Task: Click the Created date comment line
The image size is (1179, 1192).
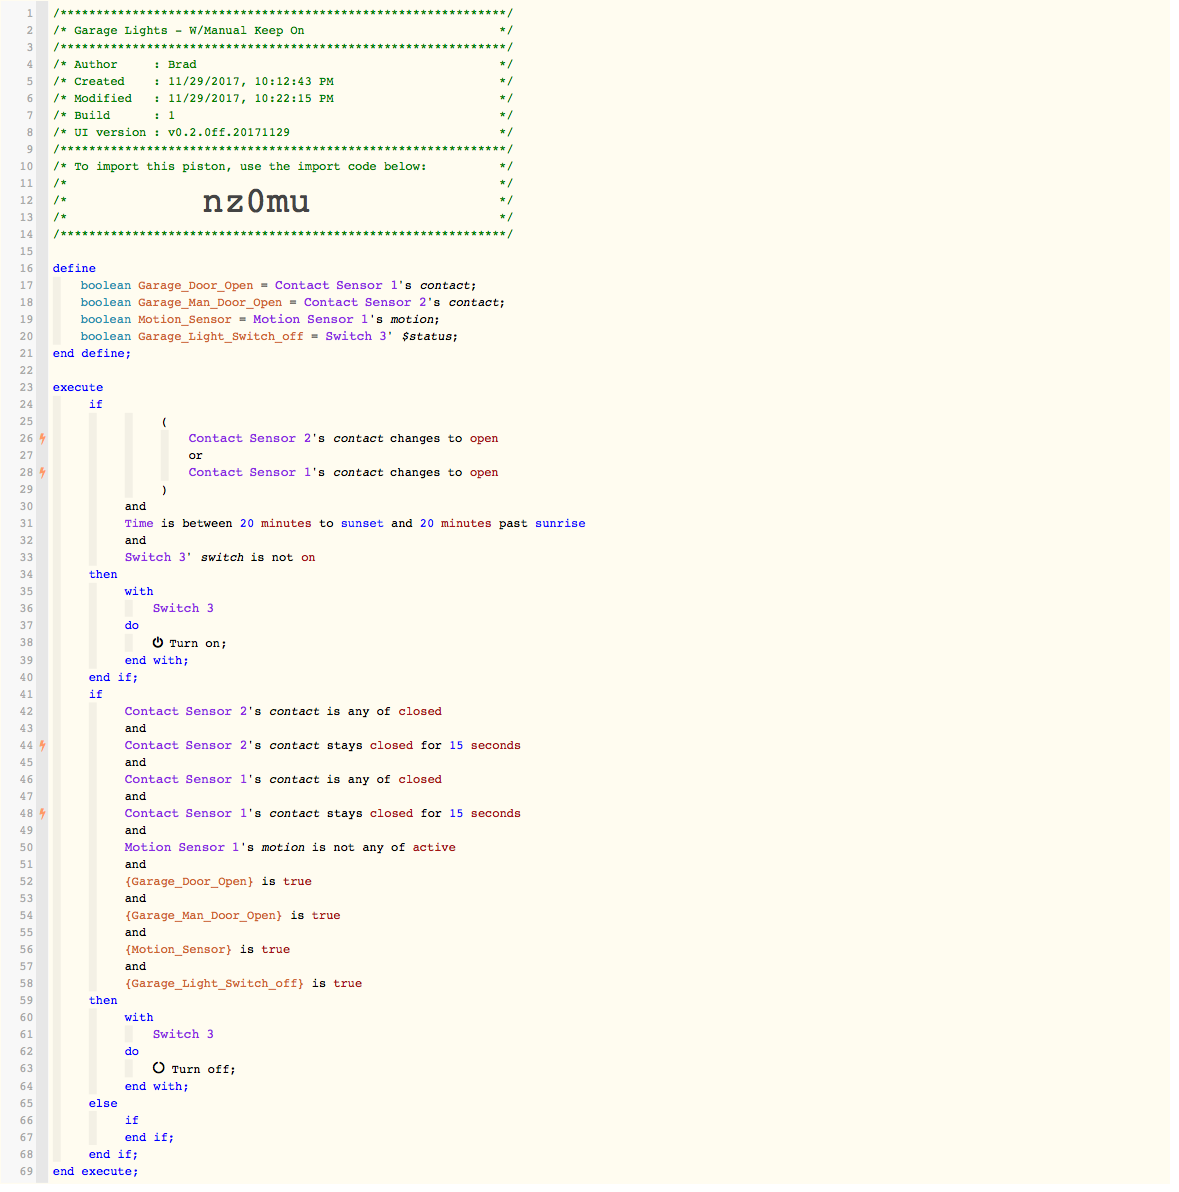Action: pyautogui.click(x=283, y=81)
